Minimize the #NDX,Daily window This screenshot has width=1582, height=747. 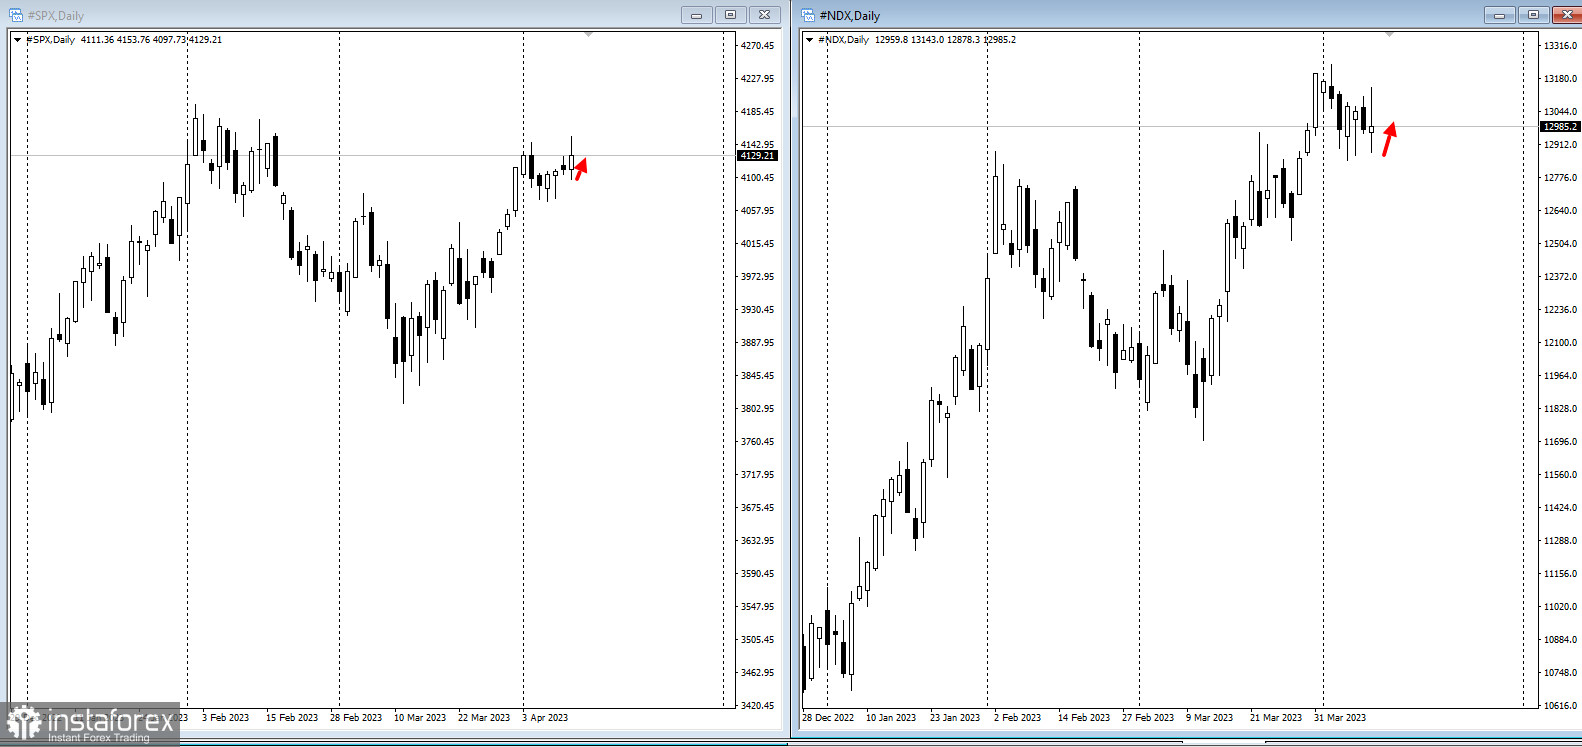pyautogui.click(x=1499, y=15)
